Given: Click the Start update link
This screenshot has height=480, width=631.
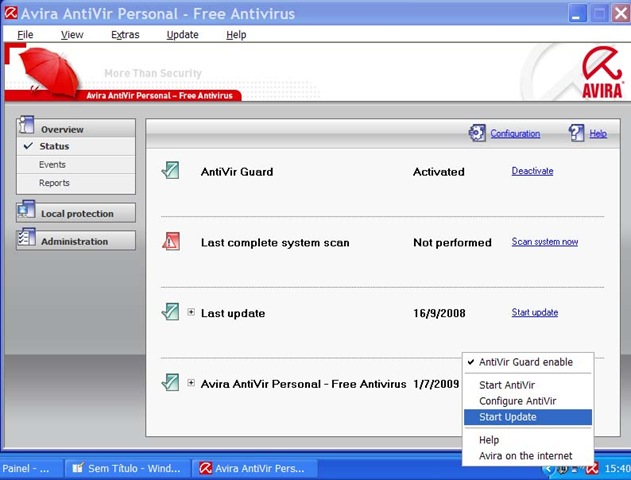Looking at the screenshot, I should coord(534,312).
